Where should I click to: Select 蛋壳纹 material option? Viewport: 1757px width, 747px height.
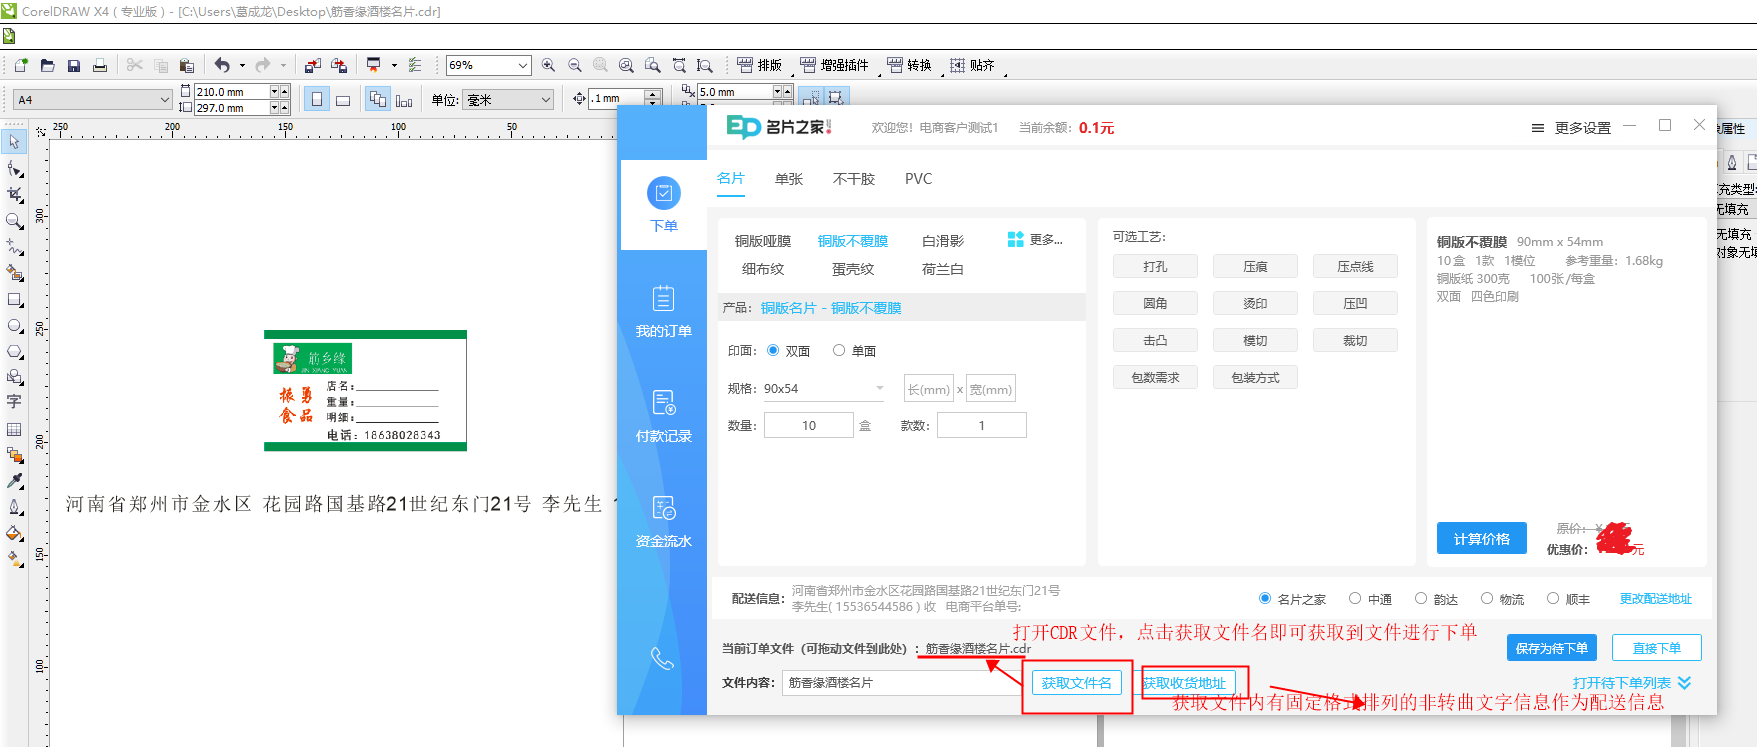[x=853, y=269]
